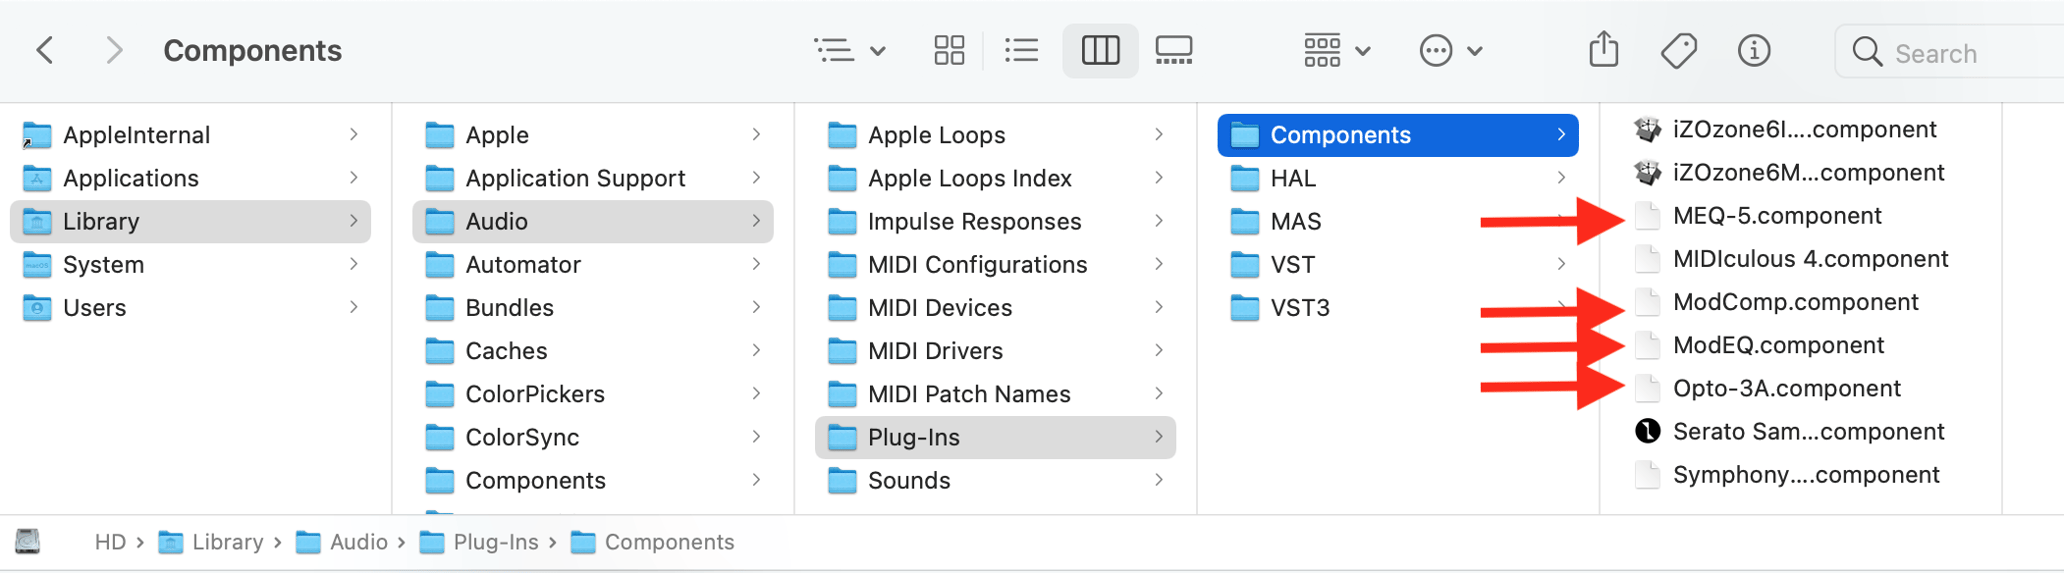This screenshot has height=573, width=2064.
Task: Open the Action ellipsis dropdown menu
Action: (x=1450, y=50)
